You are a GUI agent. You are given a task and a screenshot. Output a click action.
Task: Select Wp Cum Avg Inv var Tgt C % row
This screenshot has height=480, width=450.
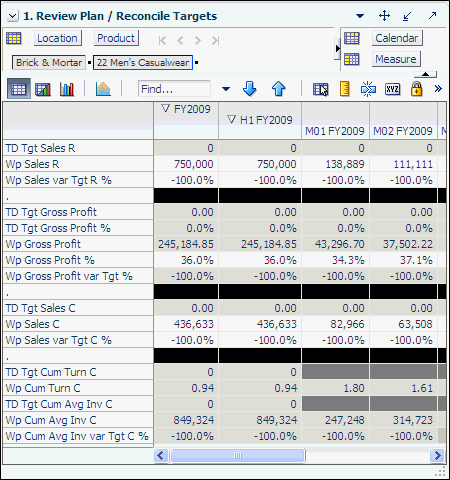[78, 436]
